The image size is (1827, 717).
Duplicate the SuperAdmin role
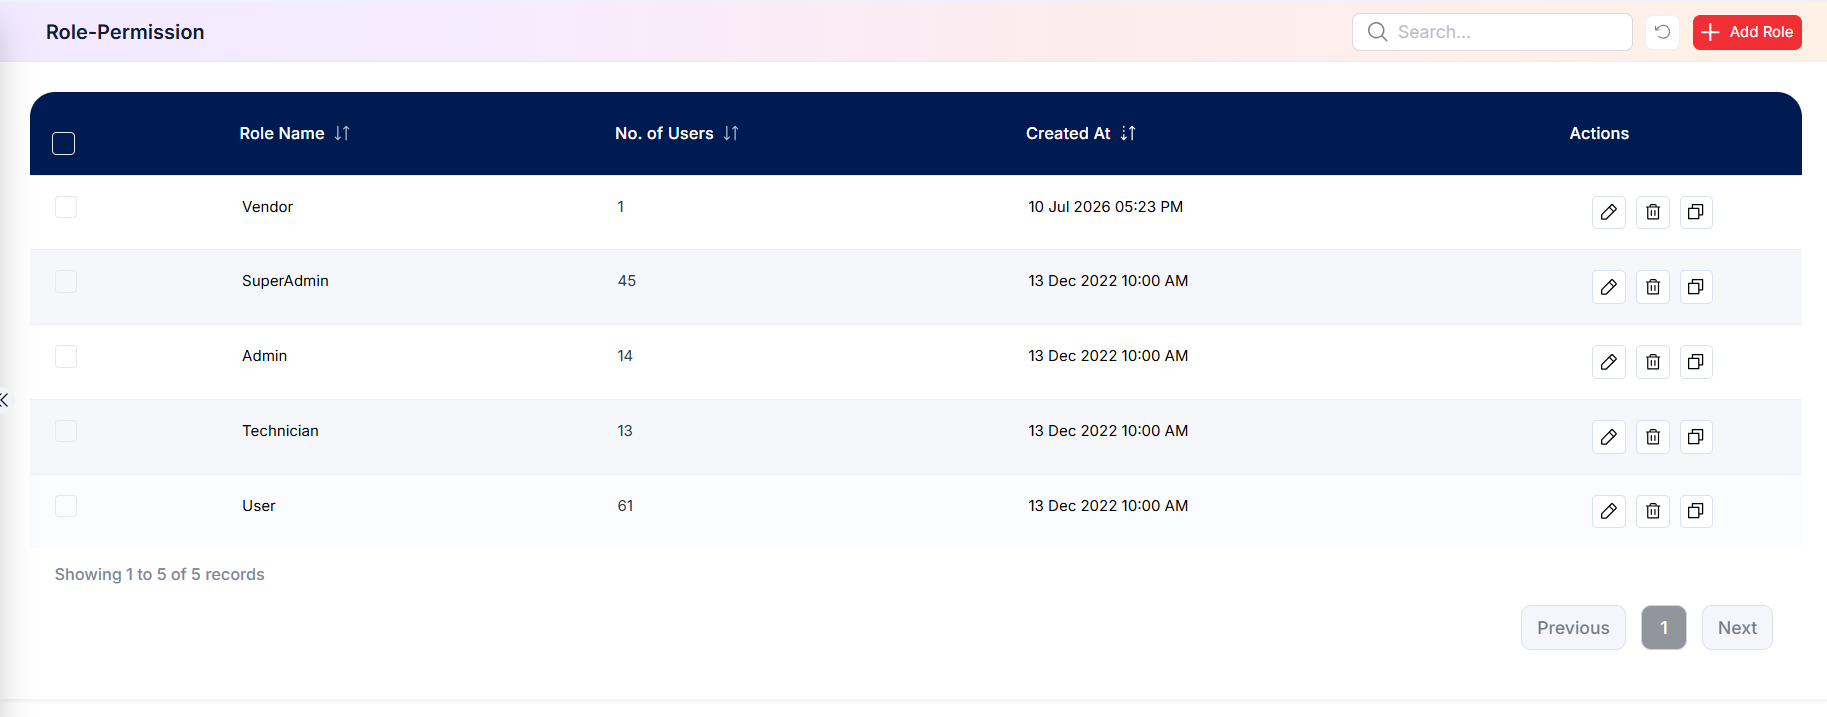tap(1696, 287)
